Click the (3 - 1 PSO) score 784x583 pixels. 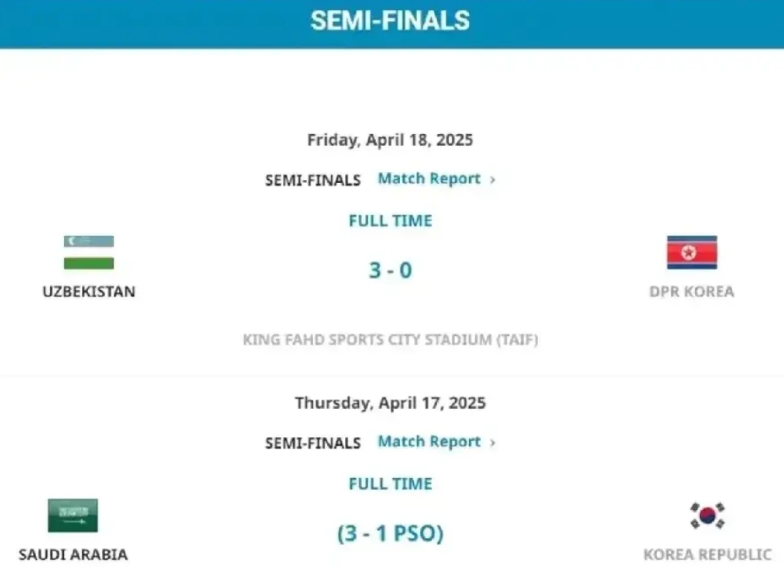(390, 533)
